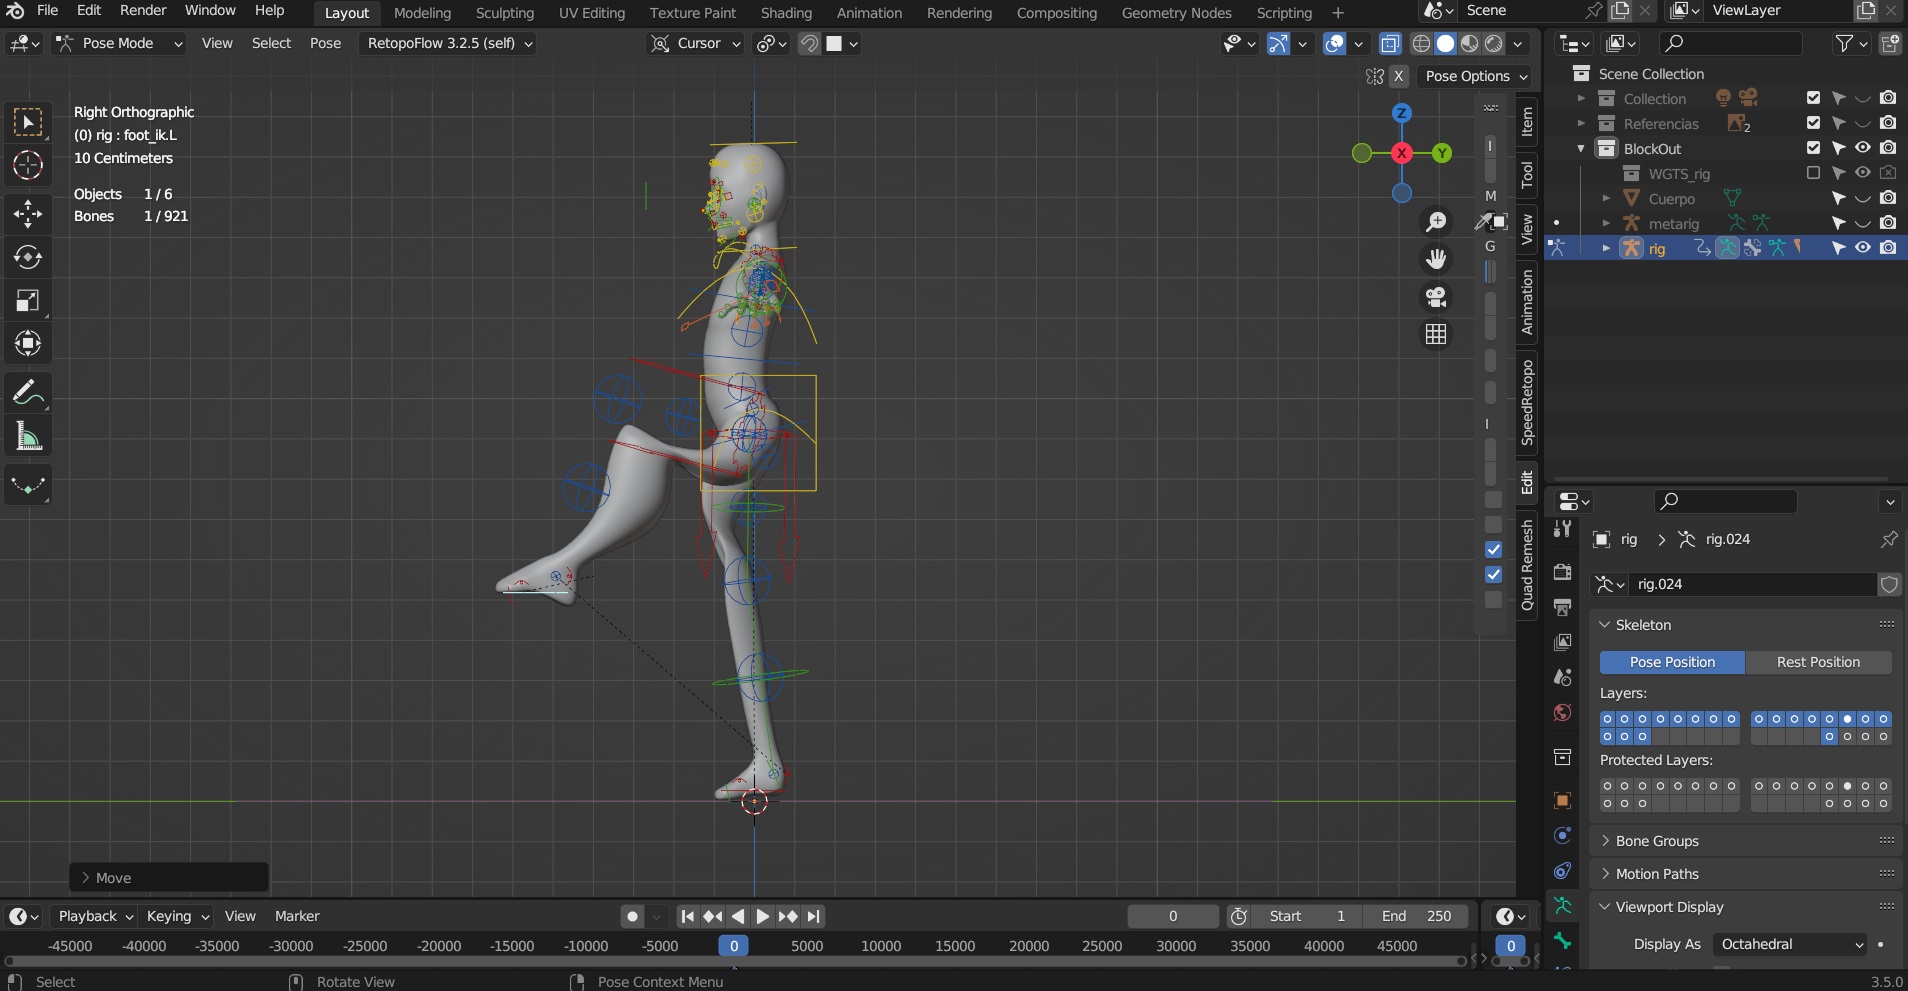
Task: Pin the Scene datablock with the pin icon
Action: (1594, 11)
